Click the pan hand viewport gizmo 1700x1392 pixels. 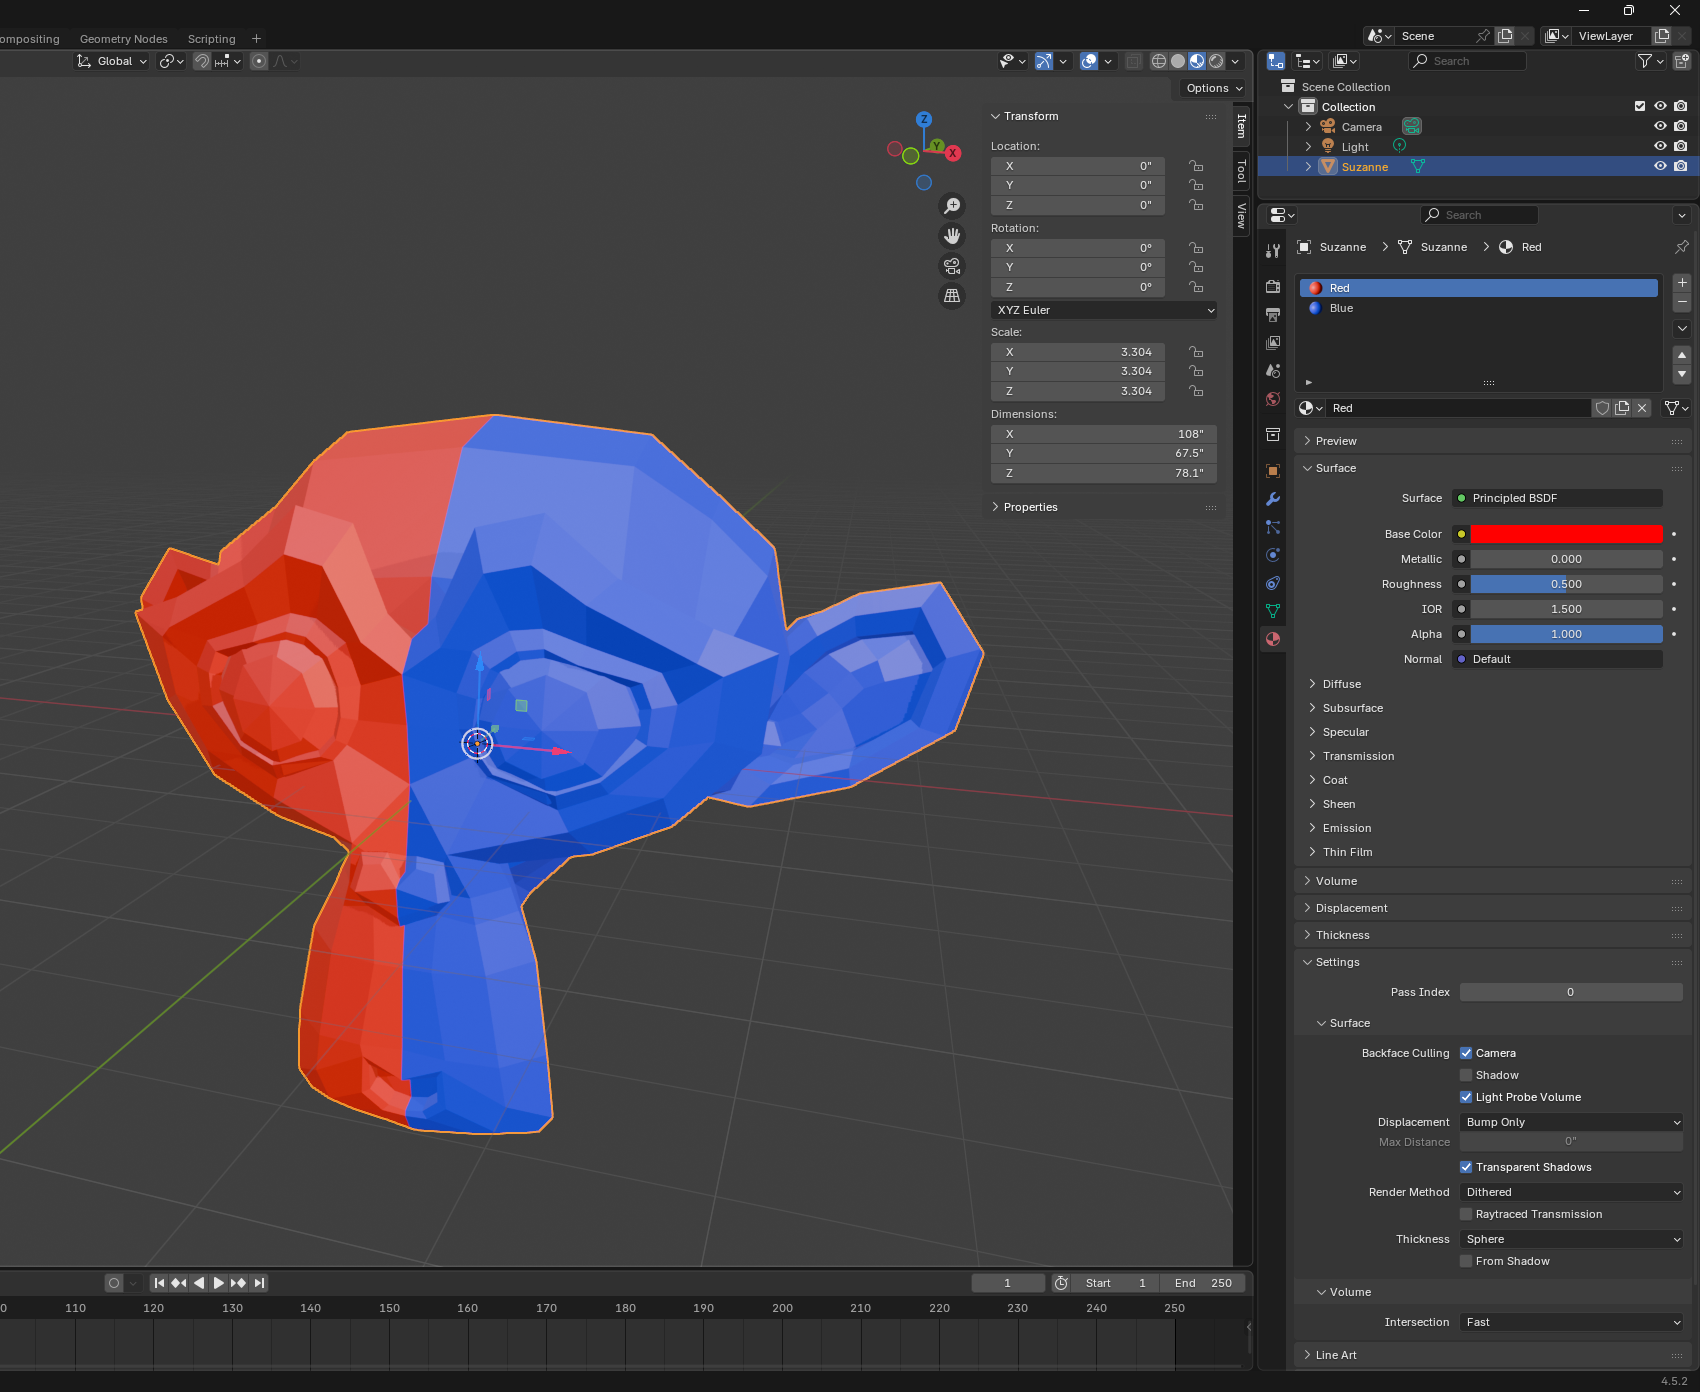pyautogui.click(x=952, y=236)
